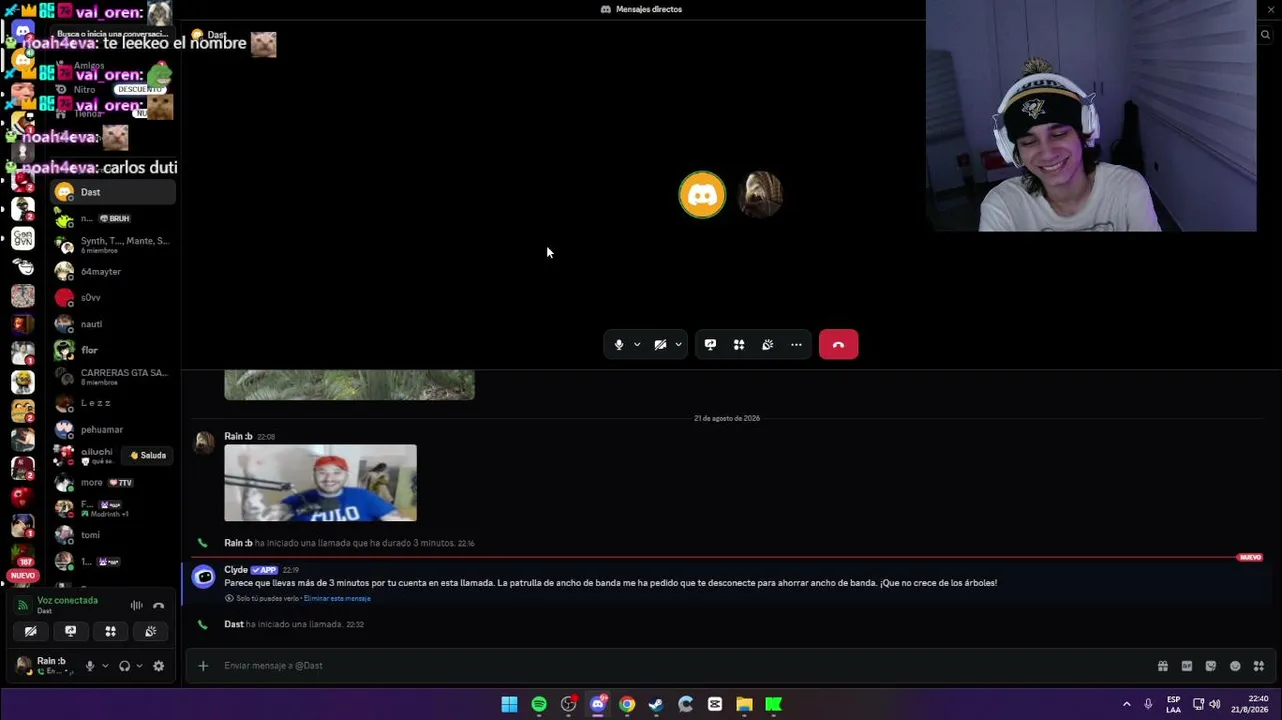Open Spotify from the taskbar
Screen dimensions: 1282x720
pyautogui.click(x=539, y=704)
